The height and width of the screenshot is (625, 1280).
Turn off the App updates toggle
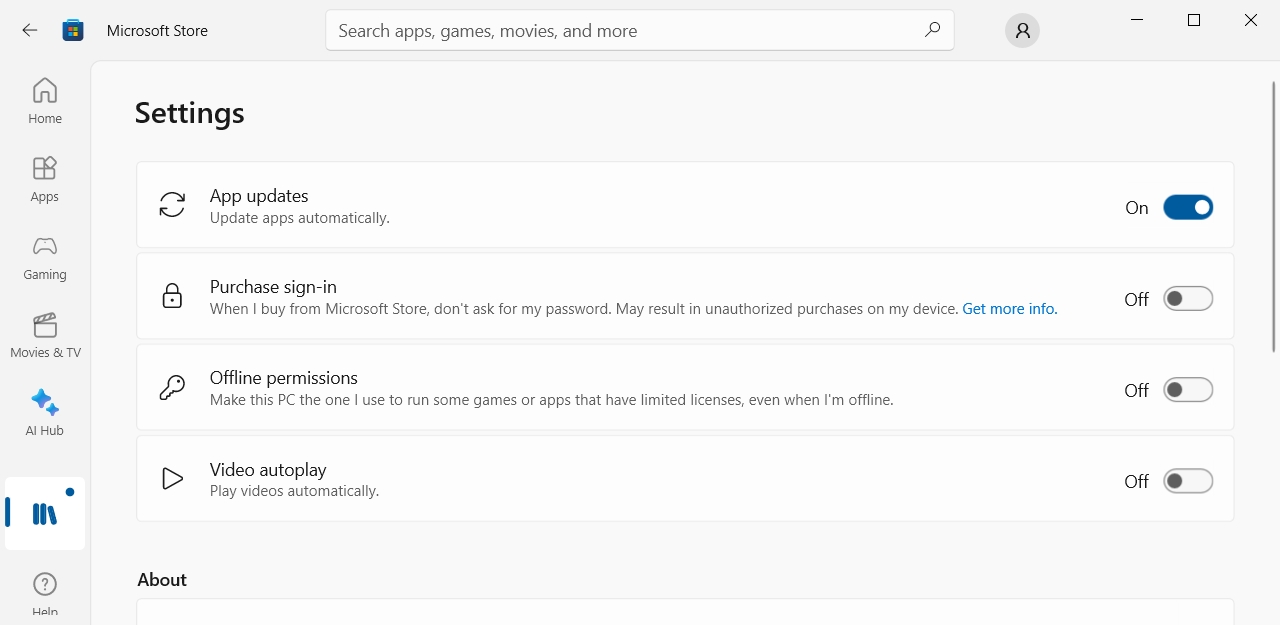point(1188,207)
